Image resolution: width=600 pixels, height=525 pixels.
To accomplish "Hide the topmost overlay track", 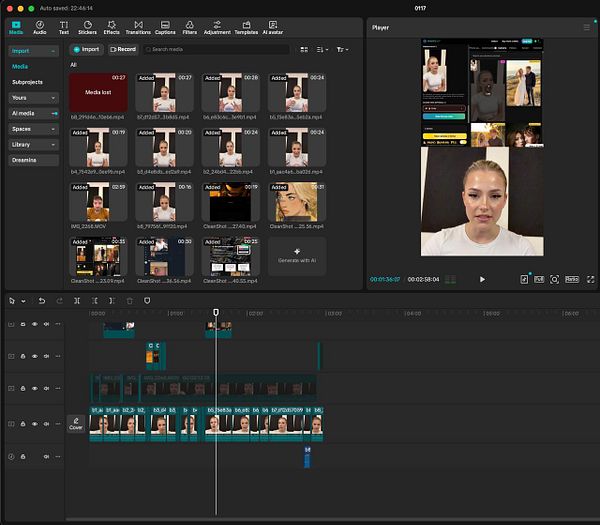I will point(34,324).
